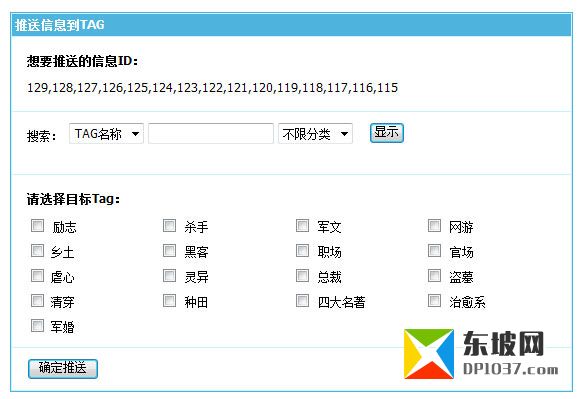Viewport: 579px width, 399px height.
Task: Check the 军婚 tag checkbox
Action: coord(37,326)
